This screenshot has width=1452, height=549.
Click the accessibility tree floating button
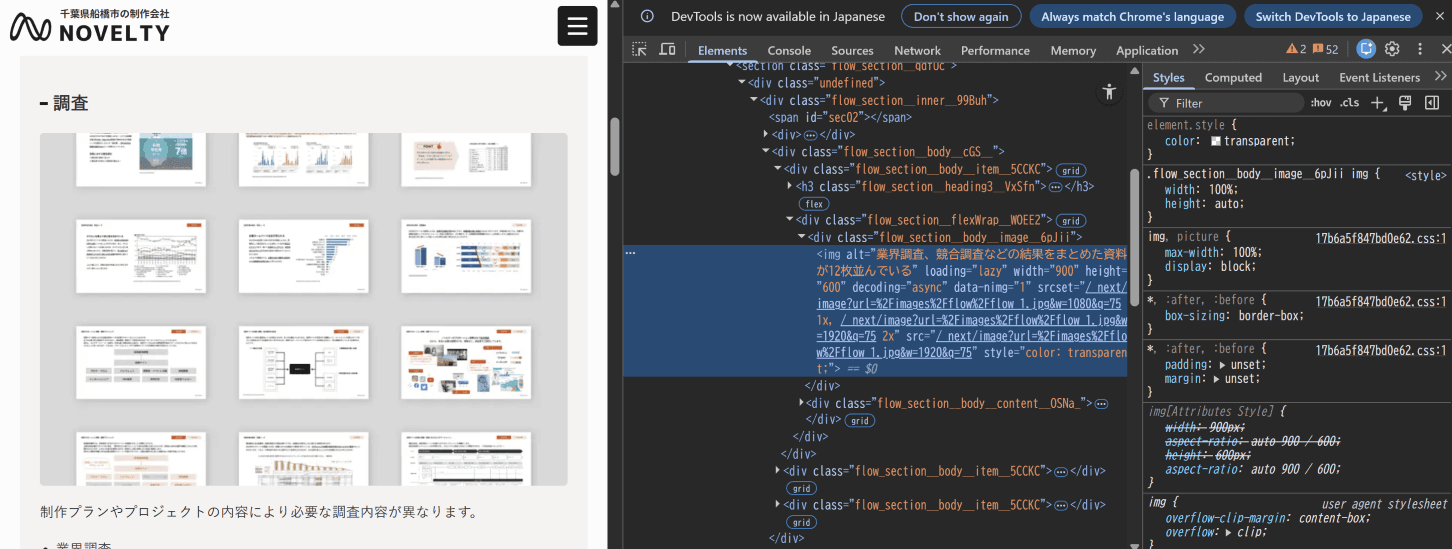click(x=1108, y=92)
